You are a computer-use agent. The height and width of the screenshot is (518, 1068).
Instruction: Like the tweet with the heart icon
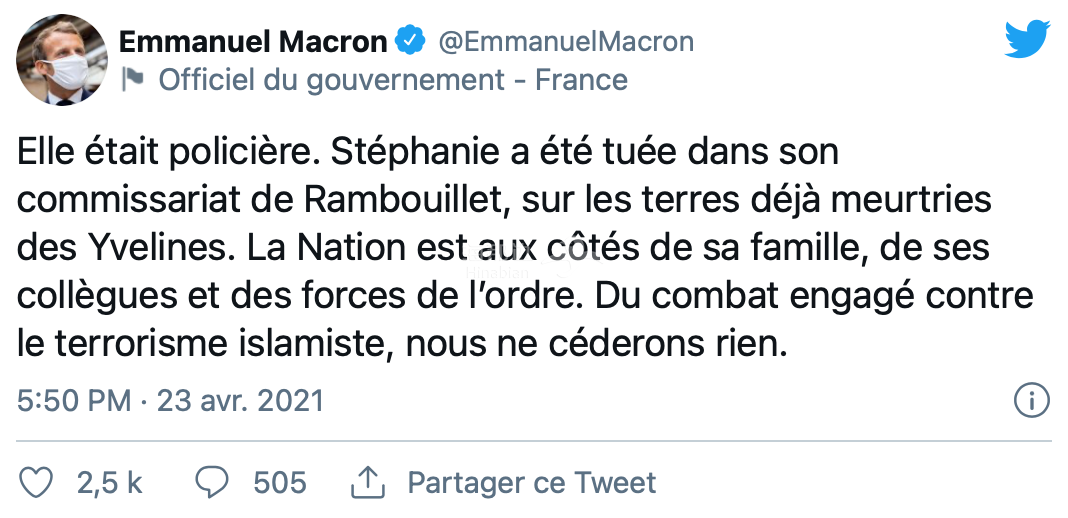(x=36, y=483)
